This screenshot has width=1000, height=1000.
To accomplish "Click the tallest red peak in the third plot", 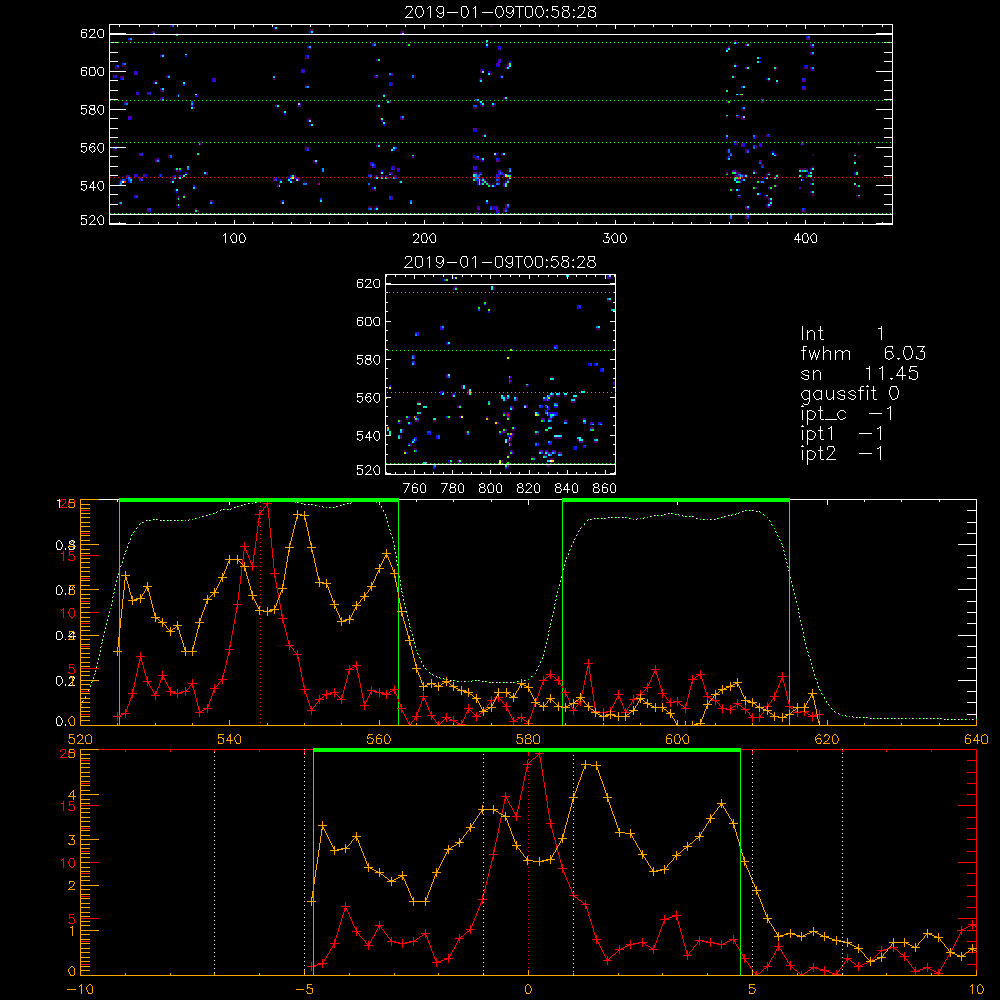I will [x=267, y=503].
